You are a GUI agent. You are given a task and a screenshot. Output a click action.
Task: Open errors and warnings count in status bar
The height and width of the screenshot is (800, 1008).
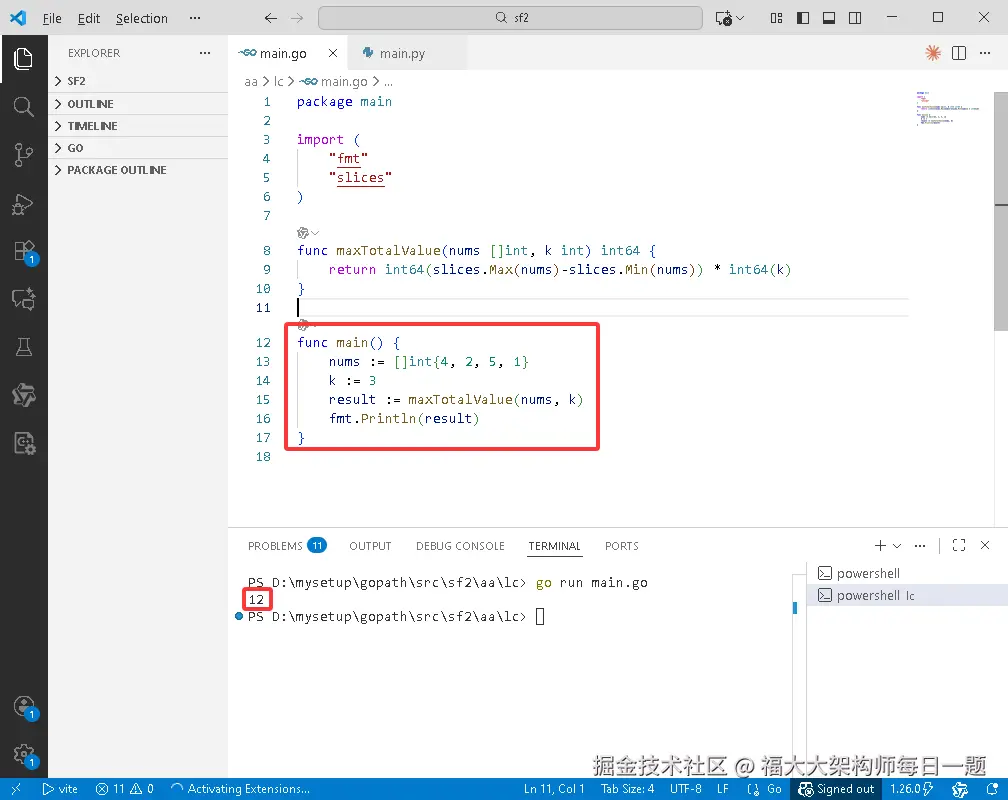(x=125, y=789)
